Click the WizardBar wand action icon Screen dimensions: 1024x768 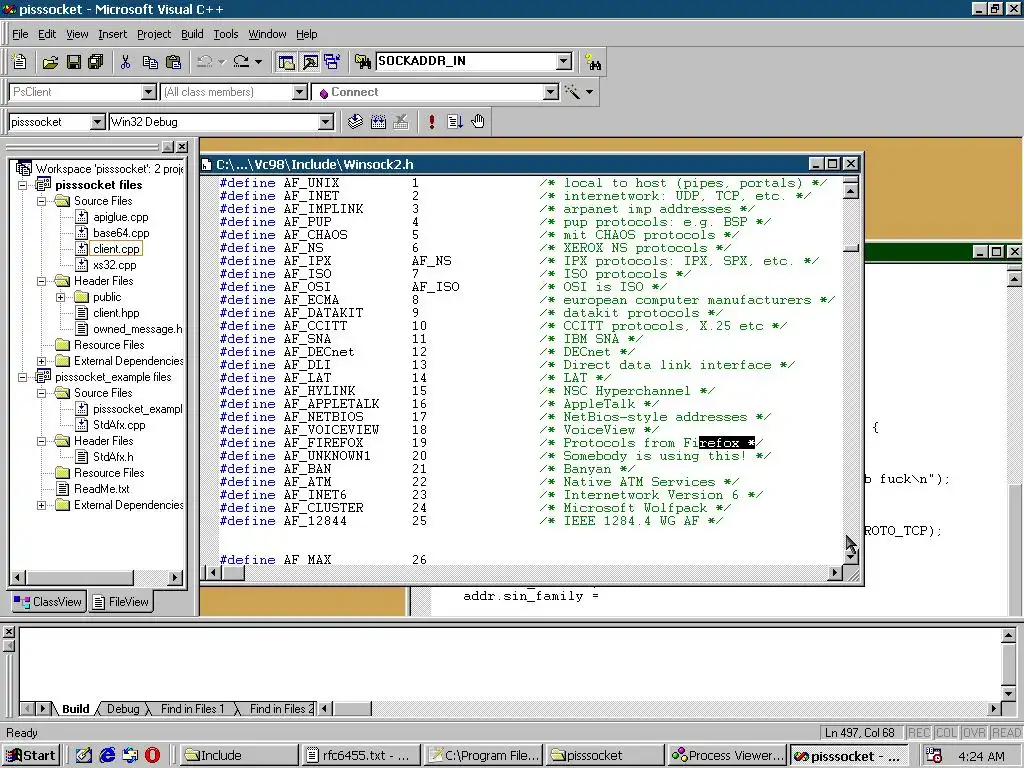coord(572,92)
